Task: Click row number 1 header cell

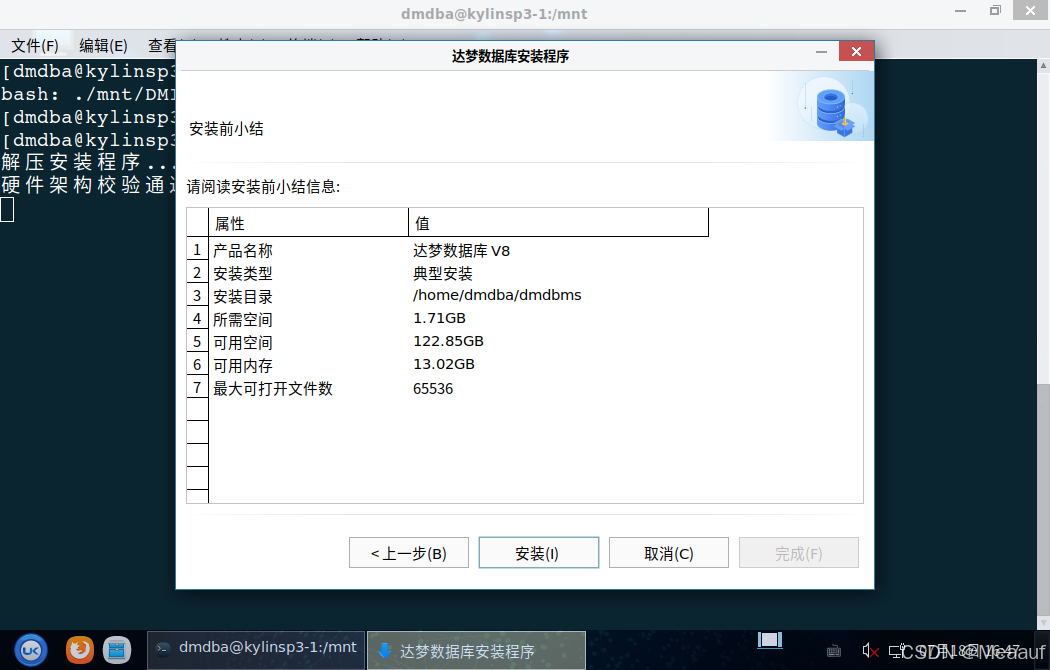Action: pos(198,250)
